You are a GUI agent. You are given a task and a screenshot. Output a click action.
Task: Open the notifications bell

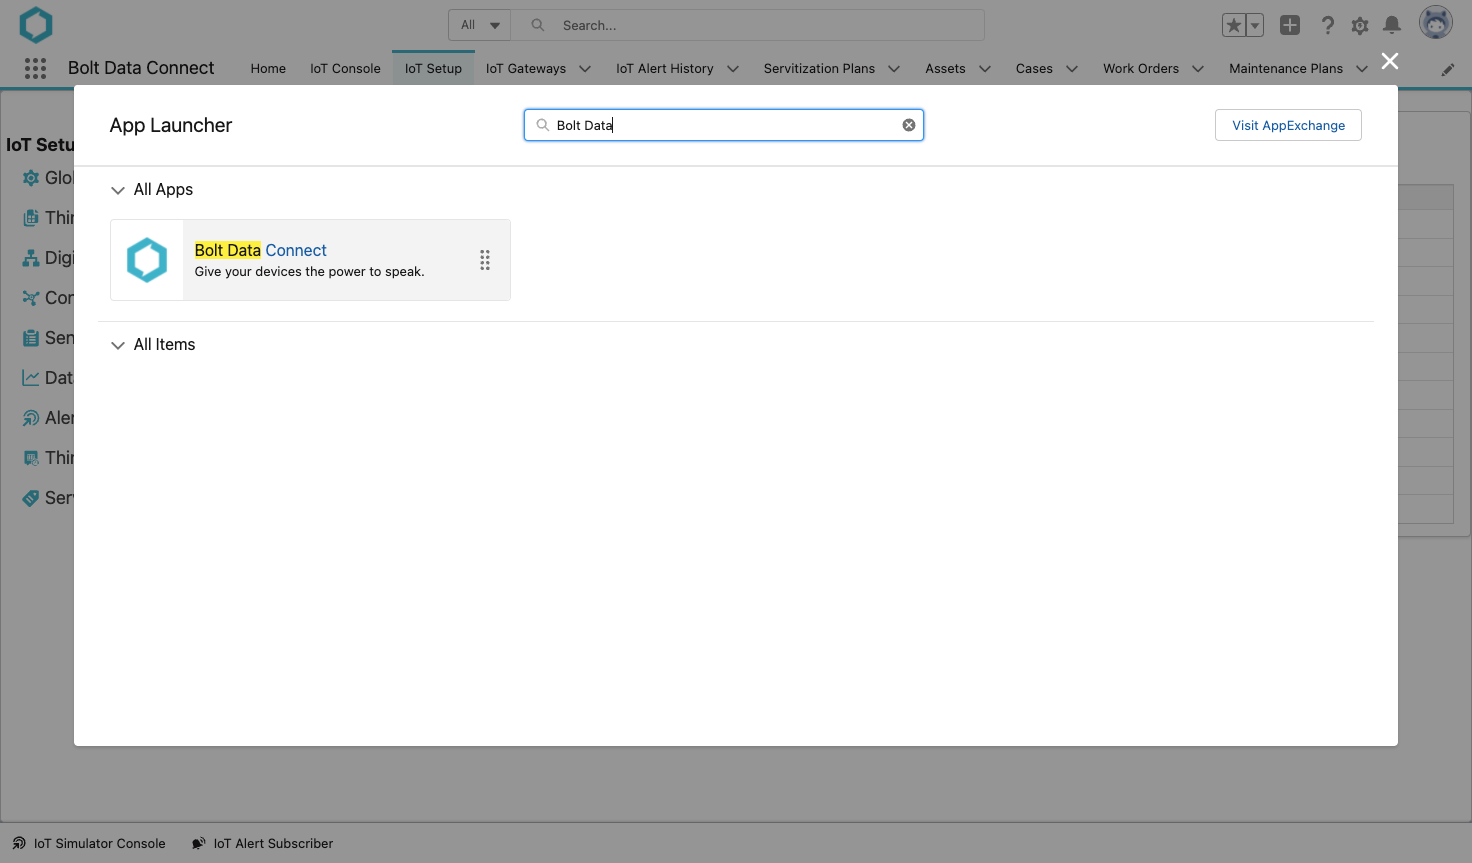1392,25
